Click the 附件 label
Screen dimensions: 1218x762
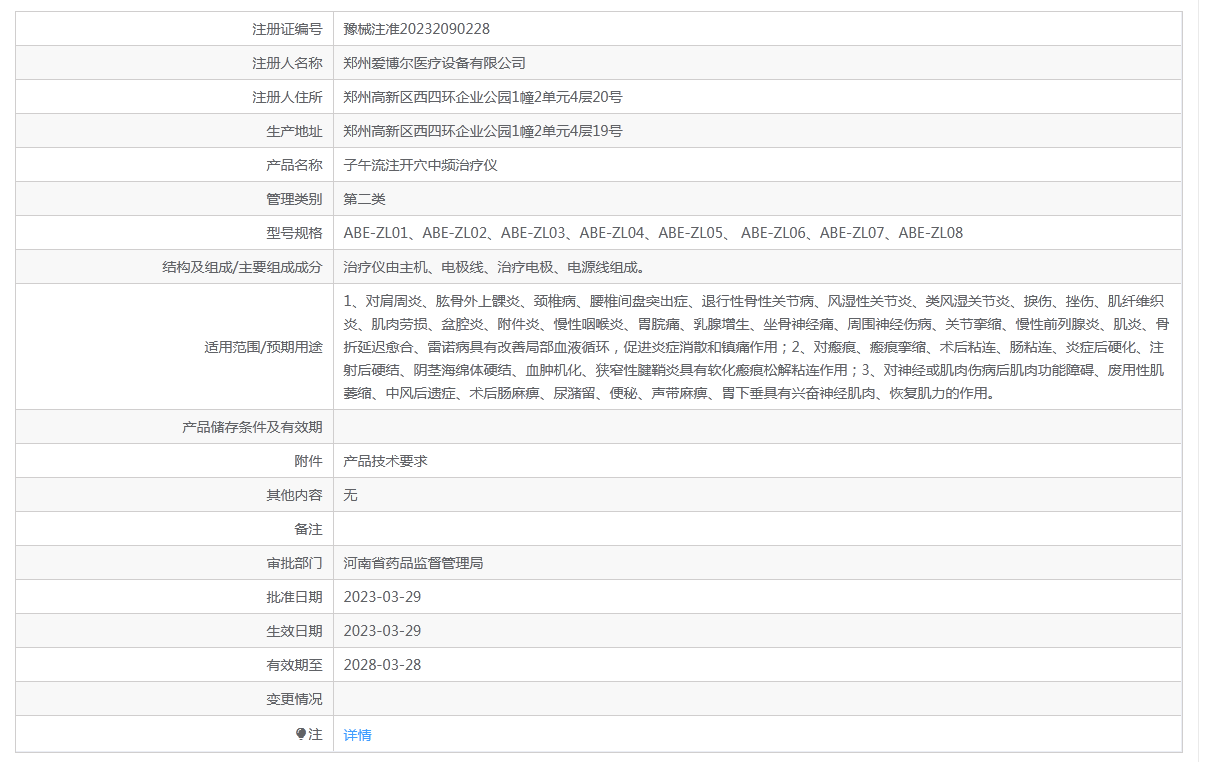pos(308,461)
